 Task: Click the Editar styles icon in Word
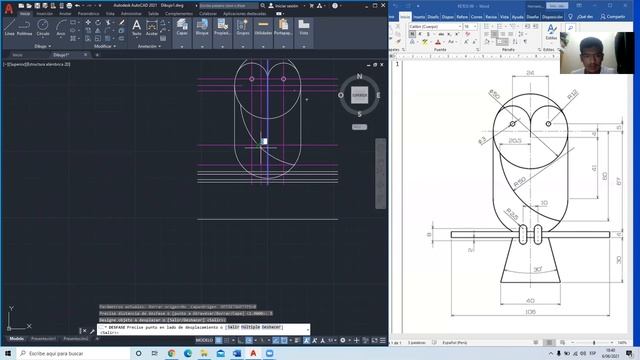click(x=551, y=32)
